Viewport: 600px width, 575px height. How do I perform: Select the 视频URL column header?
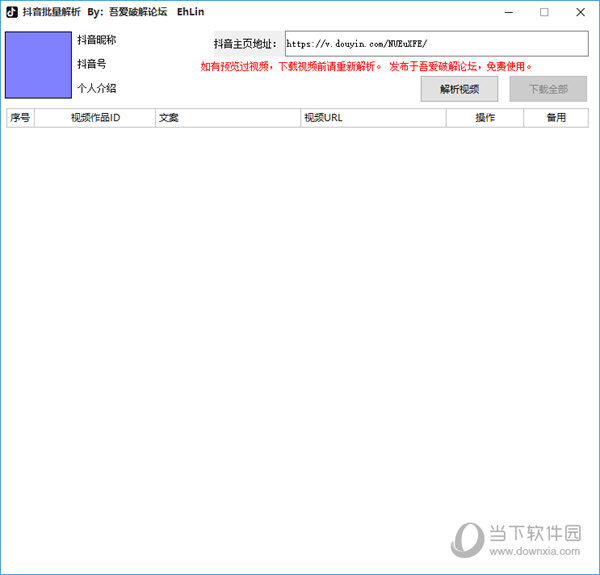[373, 118]
